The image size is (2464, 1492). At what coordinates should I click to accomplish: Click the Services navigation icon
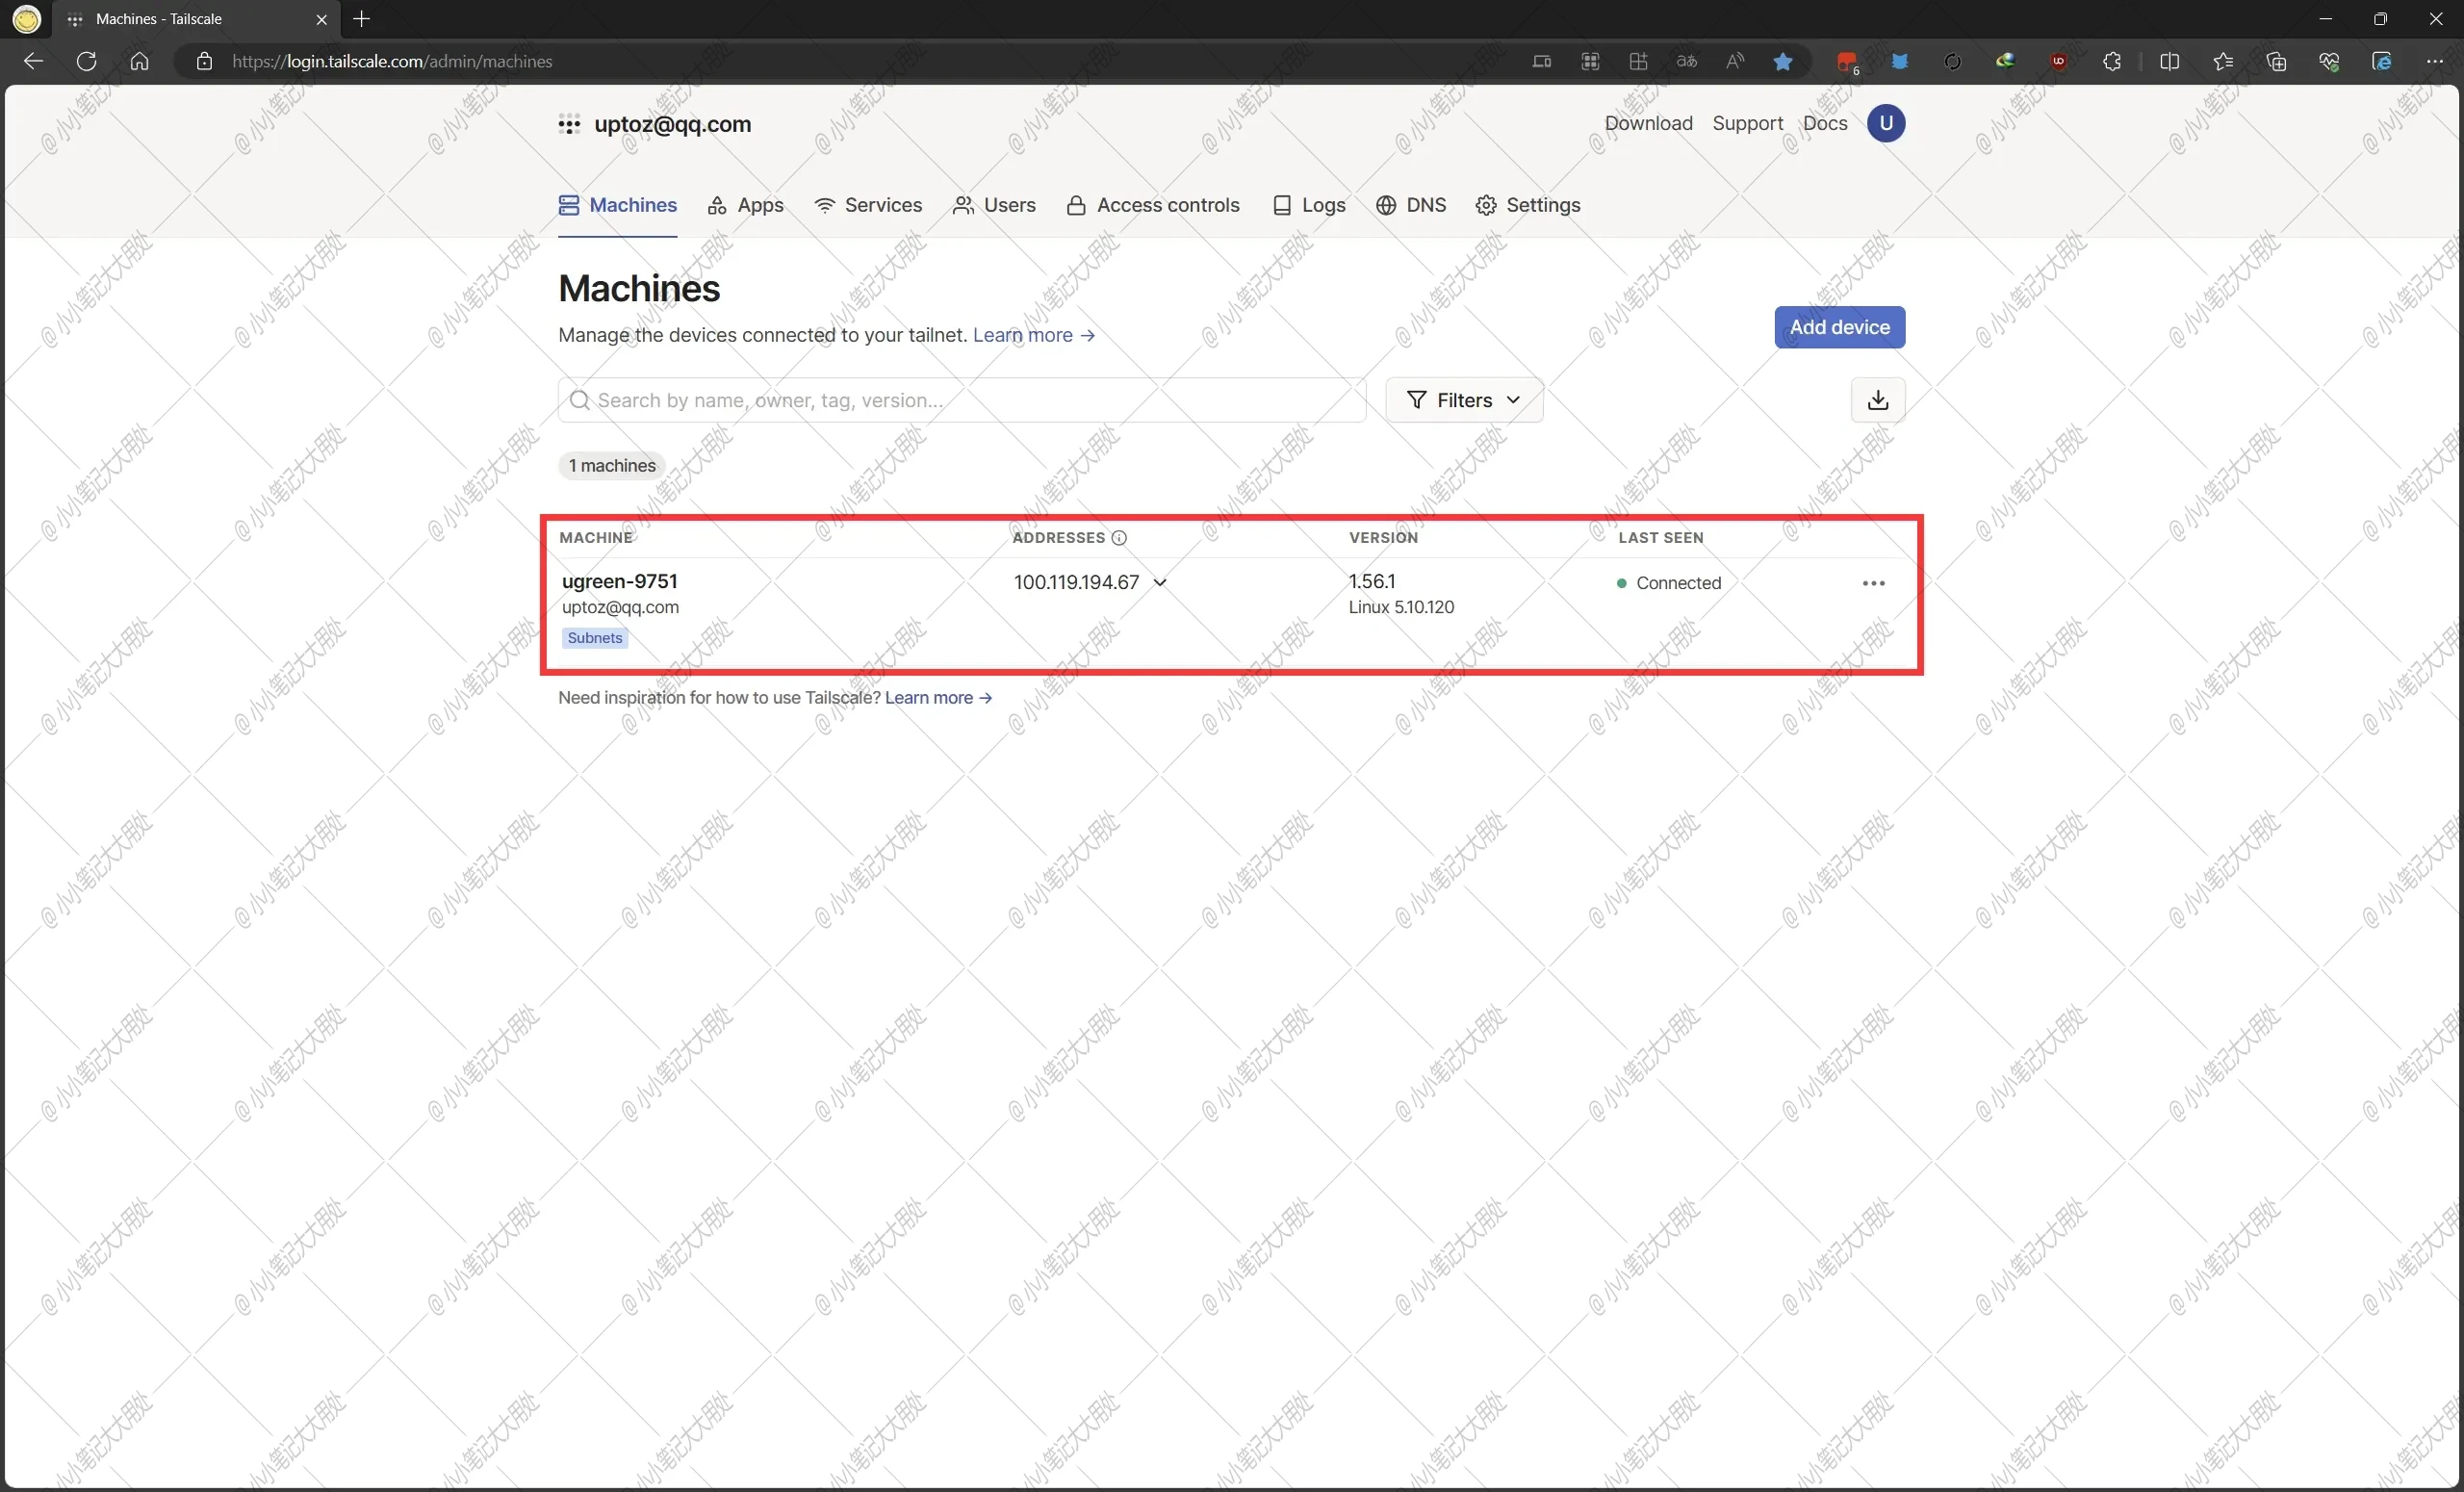(x=822, y=204)
